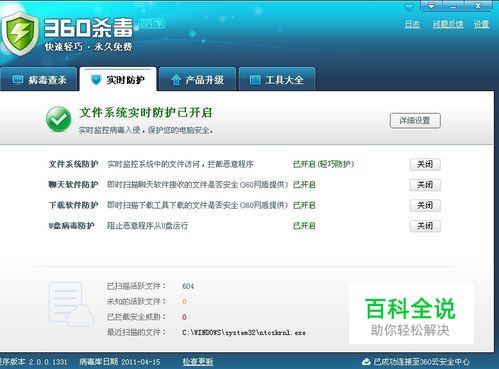
Task: Click the program version 2.0.0.1331 text
Action: tap(34, 361)
